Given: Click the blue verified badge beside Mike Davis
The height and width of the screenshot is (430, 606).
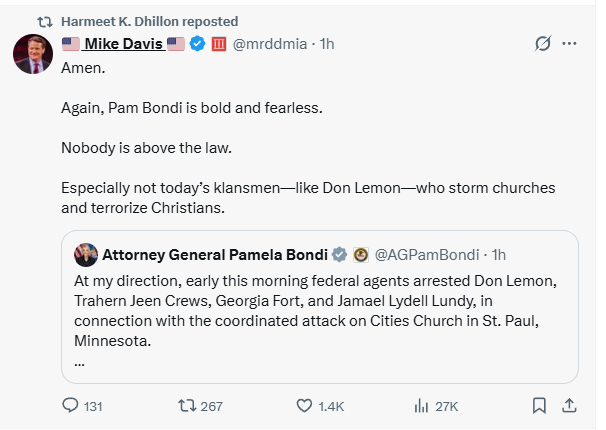Looking at the screenshot, I should [199, 44].
